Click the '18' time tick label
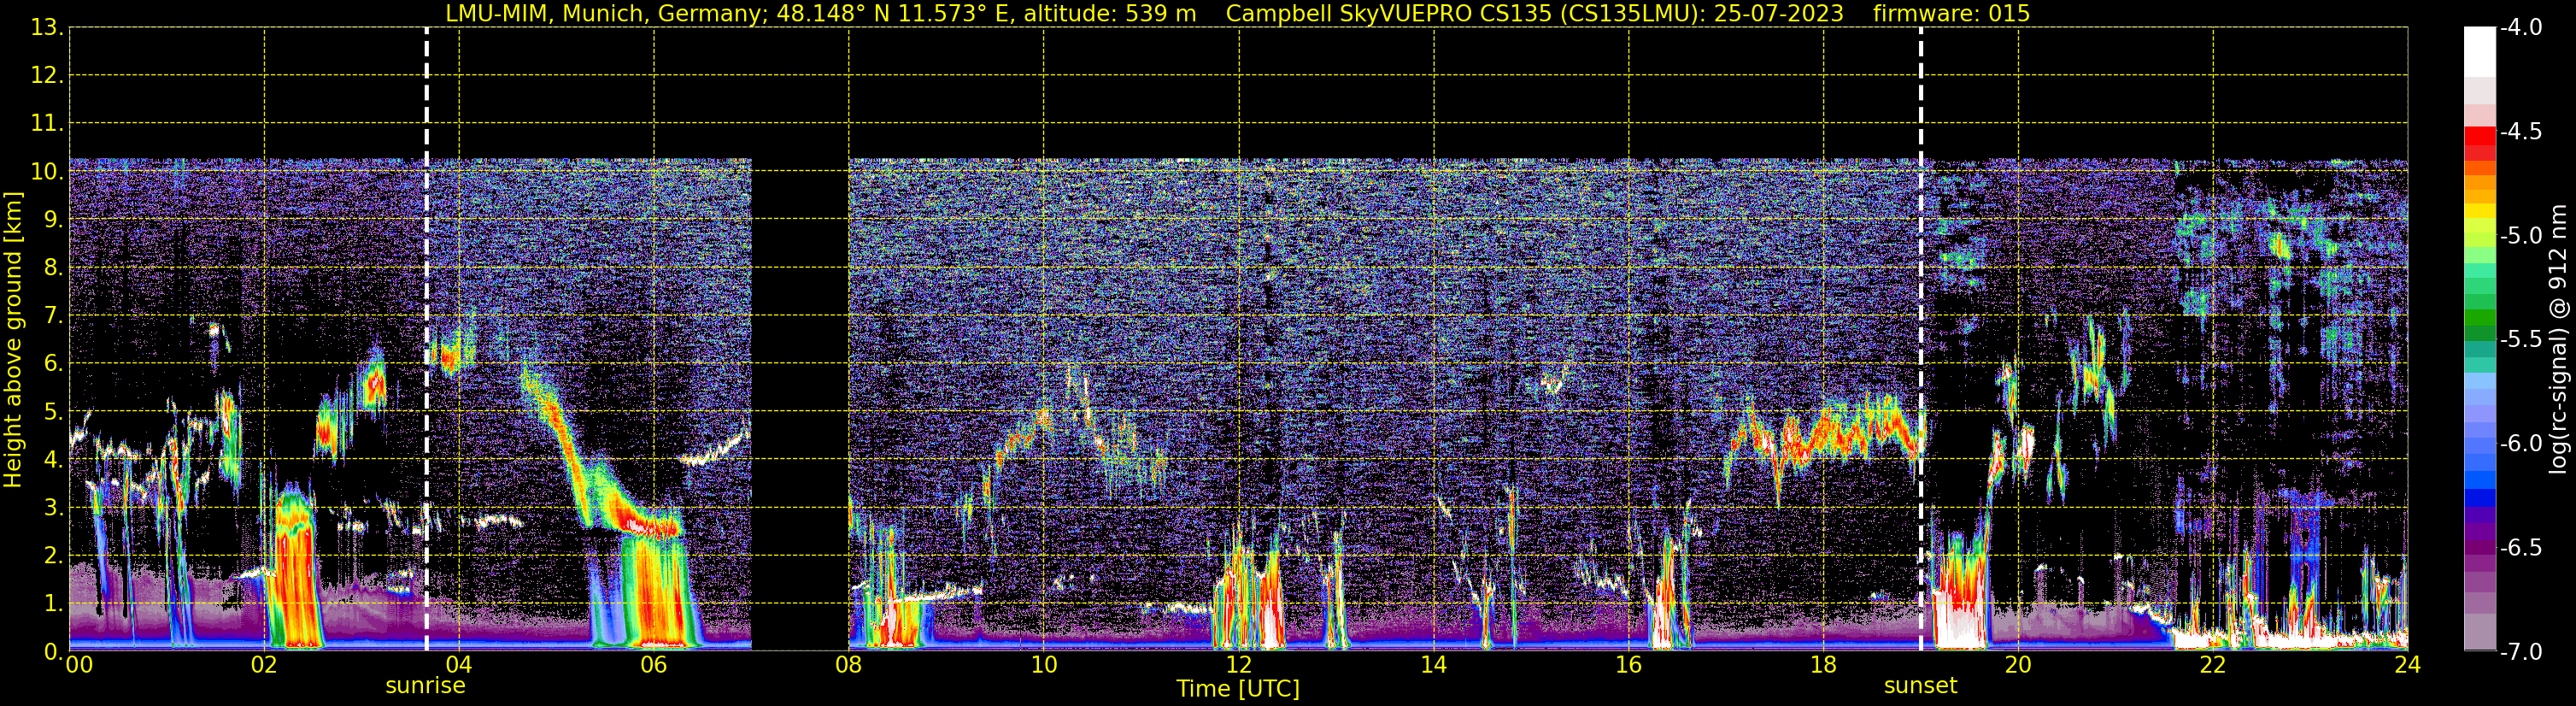This screenshot has height=706, width=2576. tap(1824, 665)
